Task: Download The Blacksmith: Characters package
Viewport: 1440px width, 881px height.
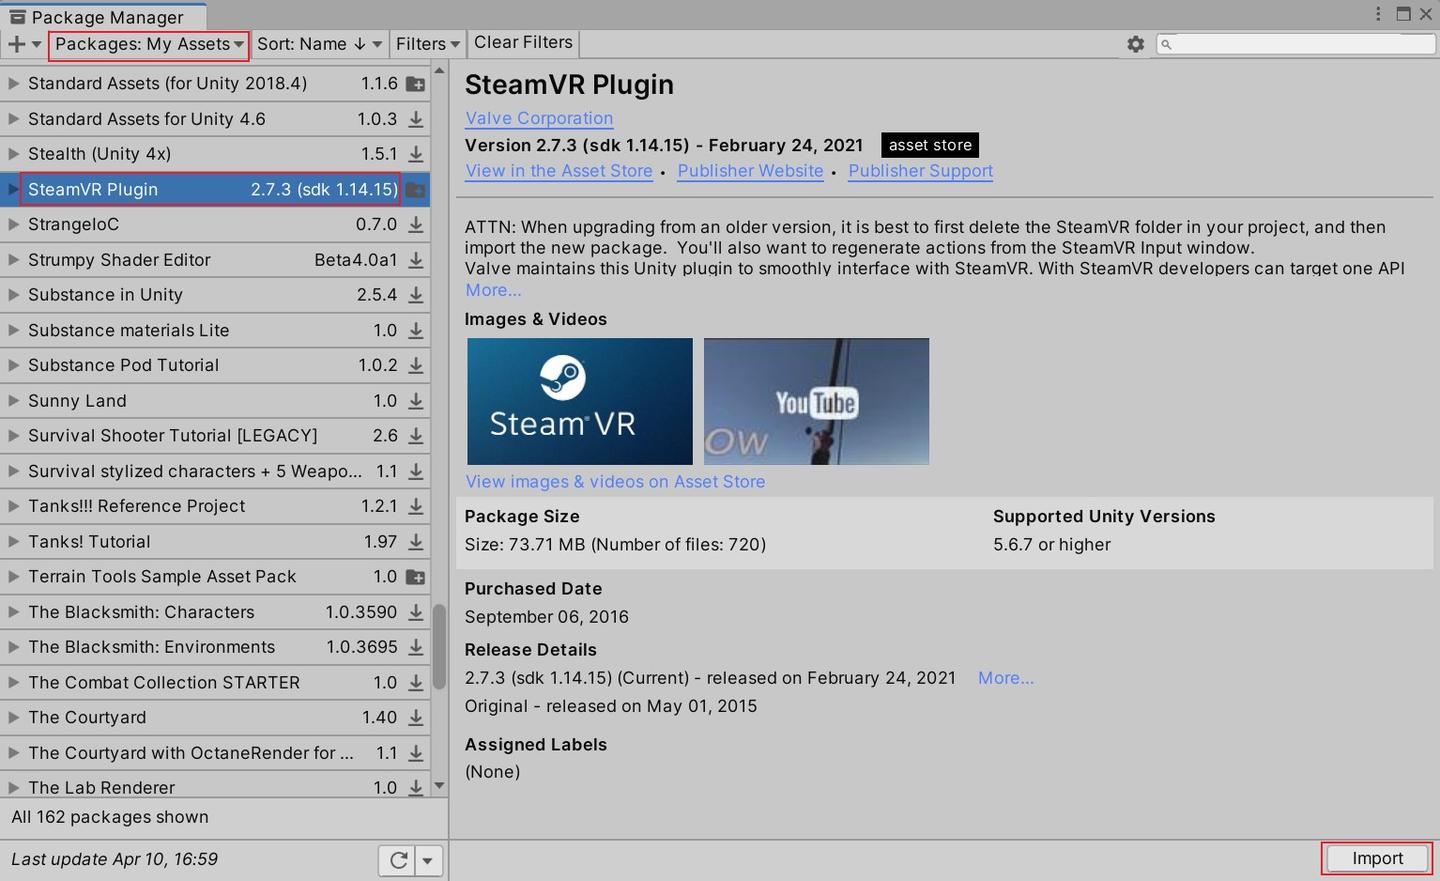Action: 415,612
